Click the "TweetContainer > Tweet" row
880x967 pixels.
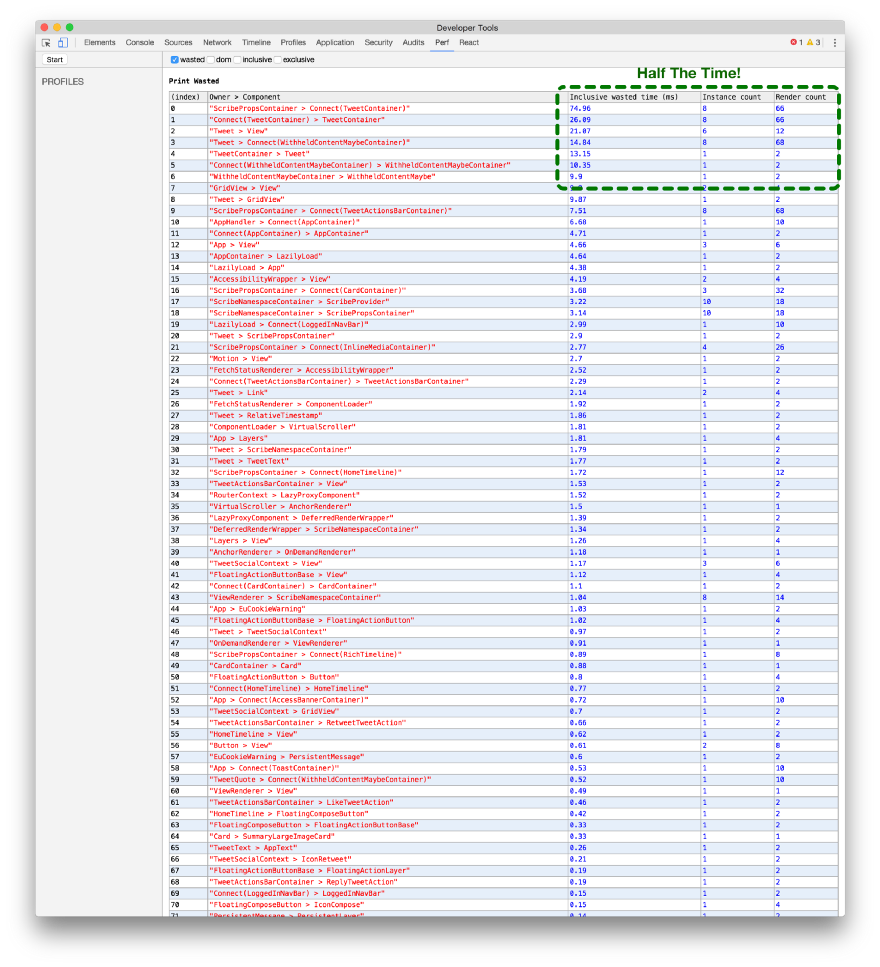pos(503,154)
